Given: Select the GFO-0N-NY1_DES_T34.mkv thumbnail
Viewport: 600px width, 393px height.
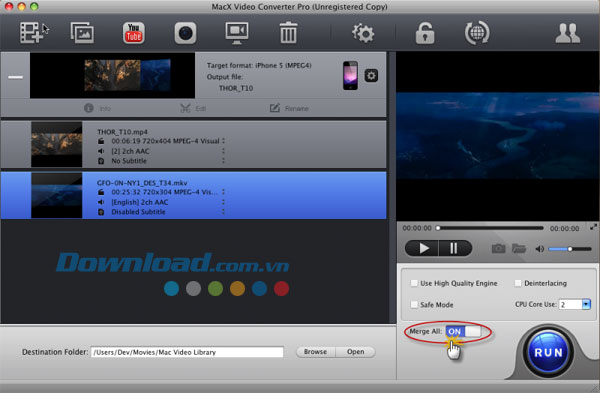Looking at the screenshot, I should tap(57, 195).
